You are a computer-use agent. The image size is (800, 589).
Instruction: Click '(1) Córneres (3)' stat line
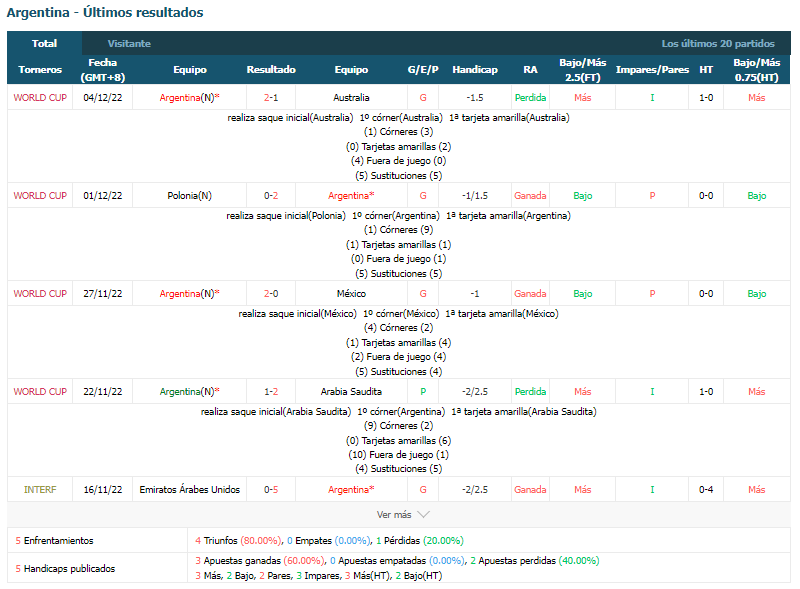click(x=398, y=132)
